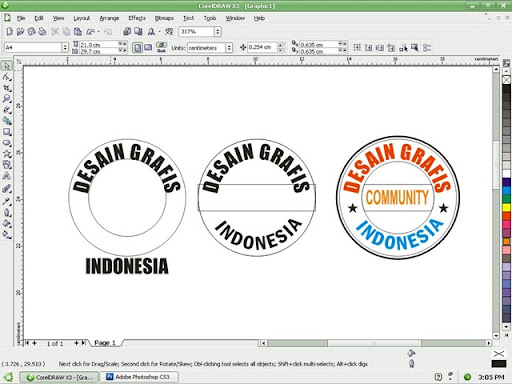The image size is (512, 384).
Task: Select the Eyedropper tool
Action: [x=7, y=201]
